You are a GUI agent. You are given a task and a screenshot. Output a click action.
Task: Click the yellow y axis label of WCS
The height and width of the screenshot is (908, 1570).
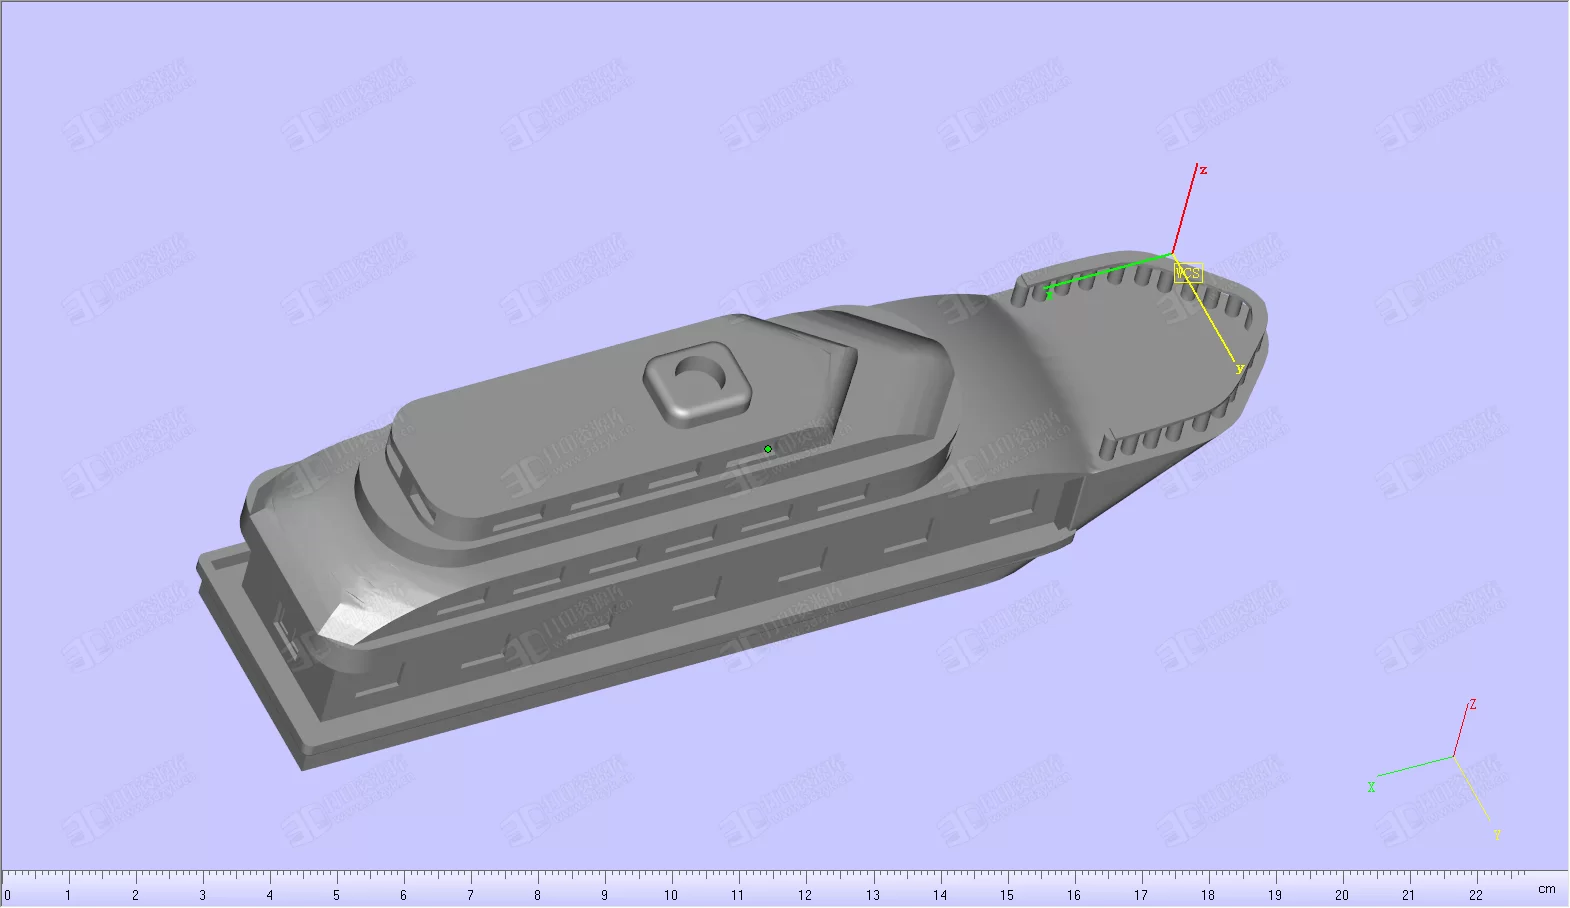[x=1239, y=368]
